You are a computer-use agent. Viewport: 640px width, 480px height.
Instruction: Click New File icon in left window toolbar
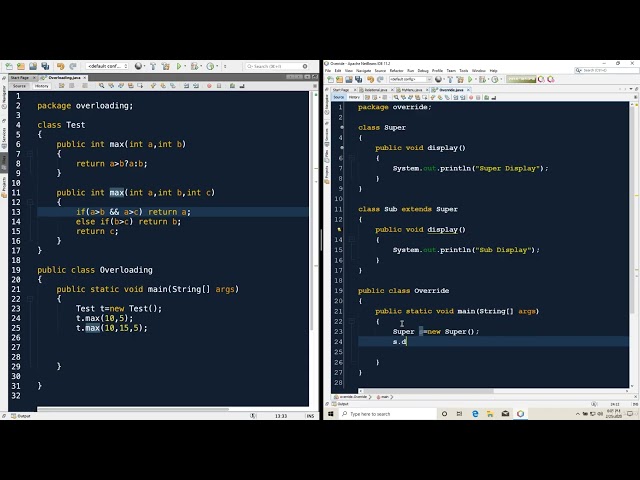tap(9, 66)
